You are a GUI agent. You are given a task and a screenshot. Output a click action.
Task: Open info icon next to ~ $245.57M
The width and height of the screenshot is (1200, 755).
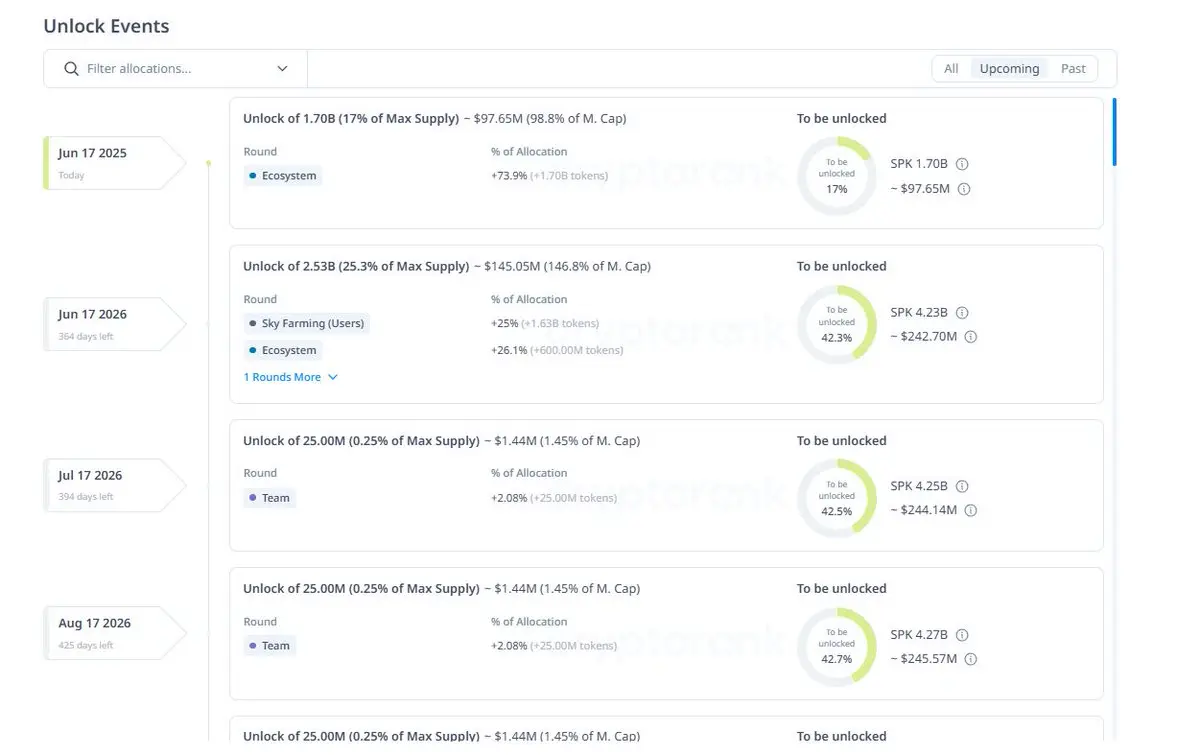click(970, 659)
